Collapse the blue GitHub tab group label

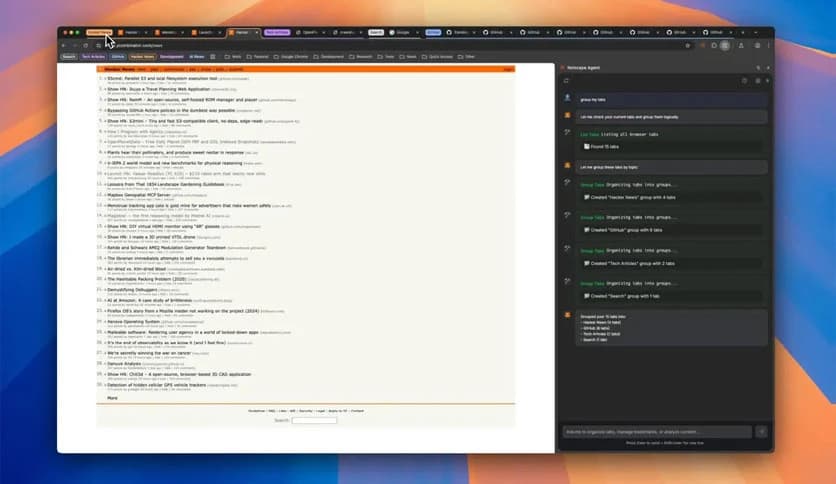click(x=433, y=33)
